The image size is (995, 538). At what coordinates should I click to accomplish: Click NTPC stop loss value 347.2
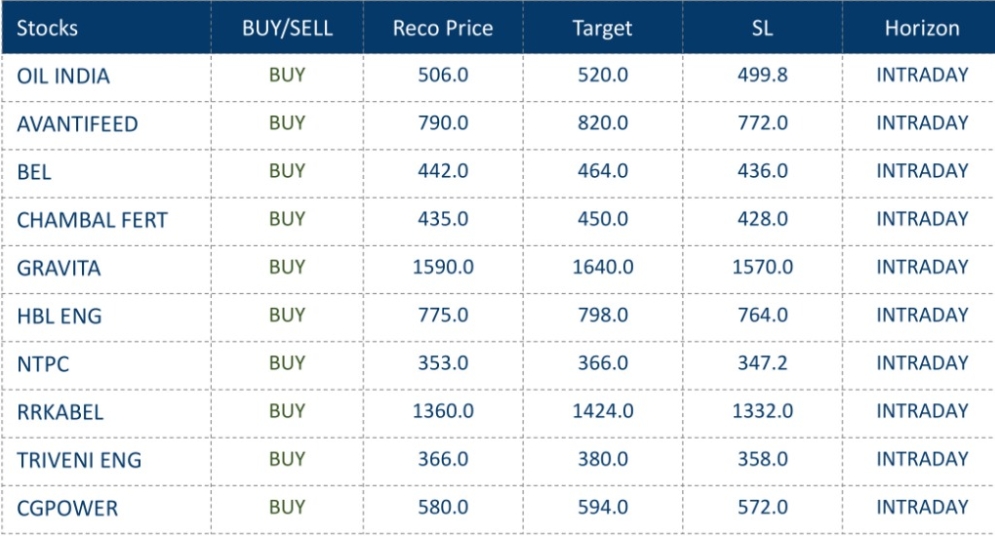tap(762, 363)
